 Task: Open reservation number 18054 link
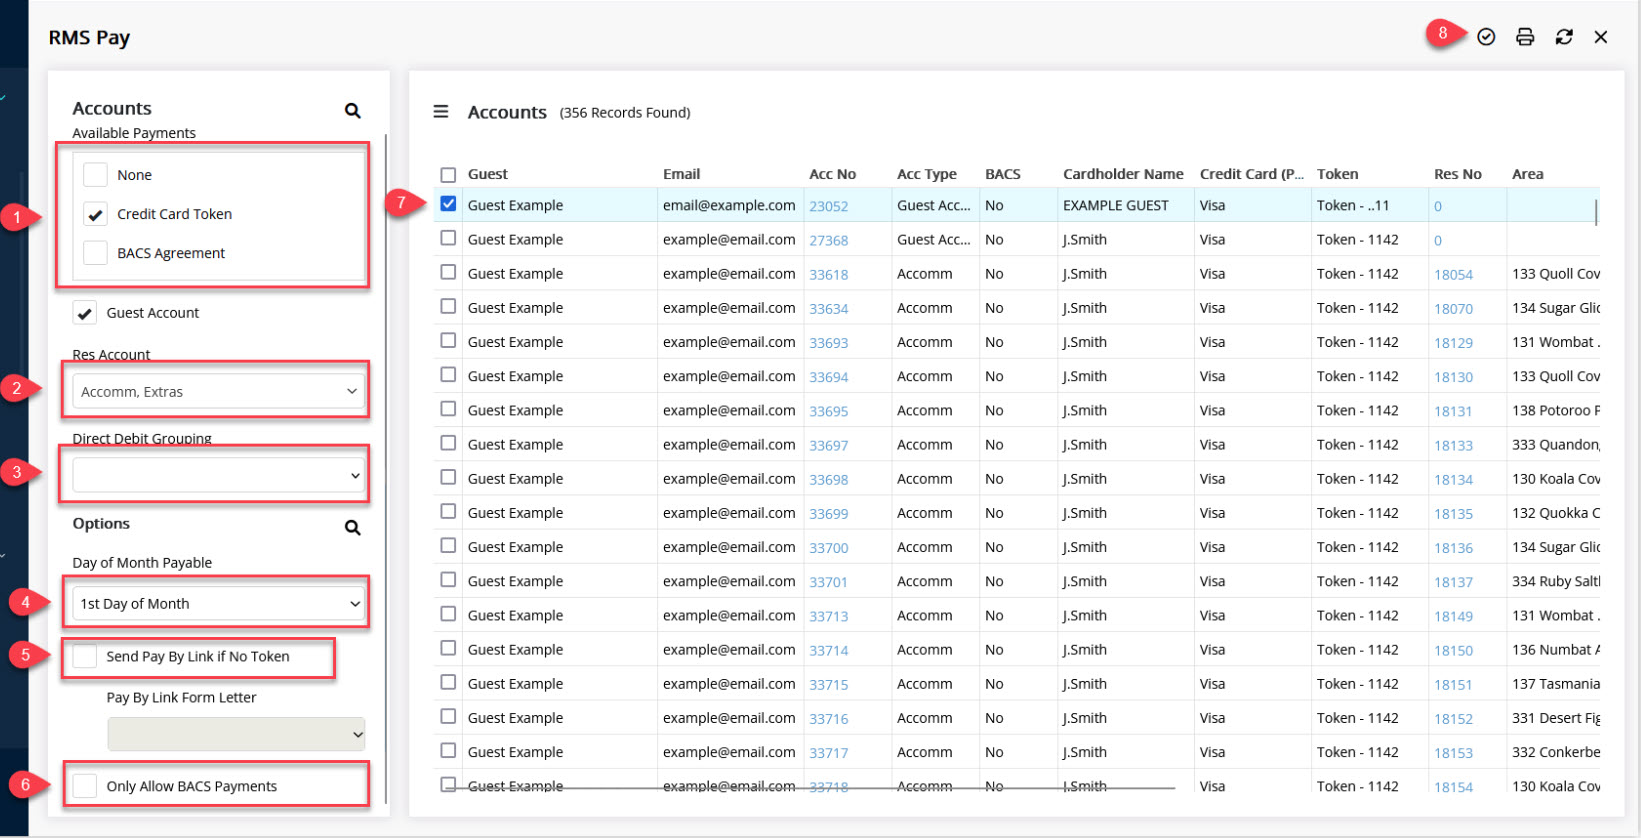pyautogui.click(x=1453, y=274)
